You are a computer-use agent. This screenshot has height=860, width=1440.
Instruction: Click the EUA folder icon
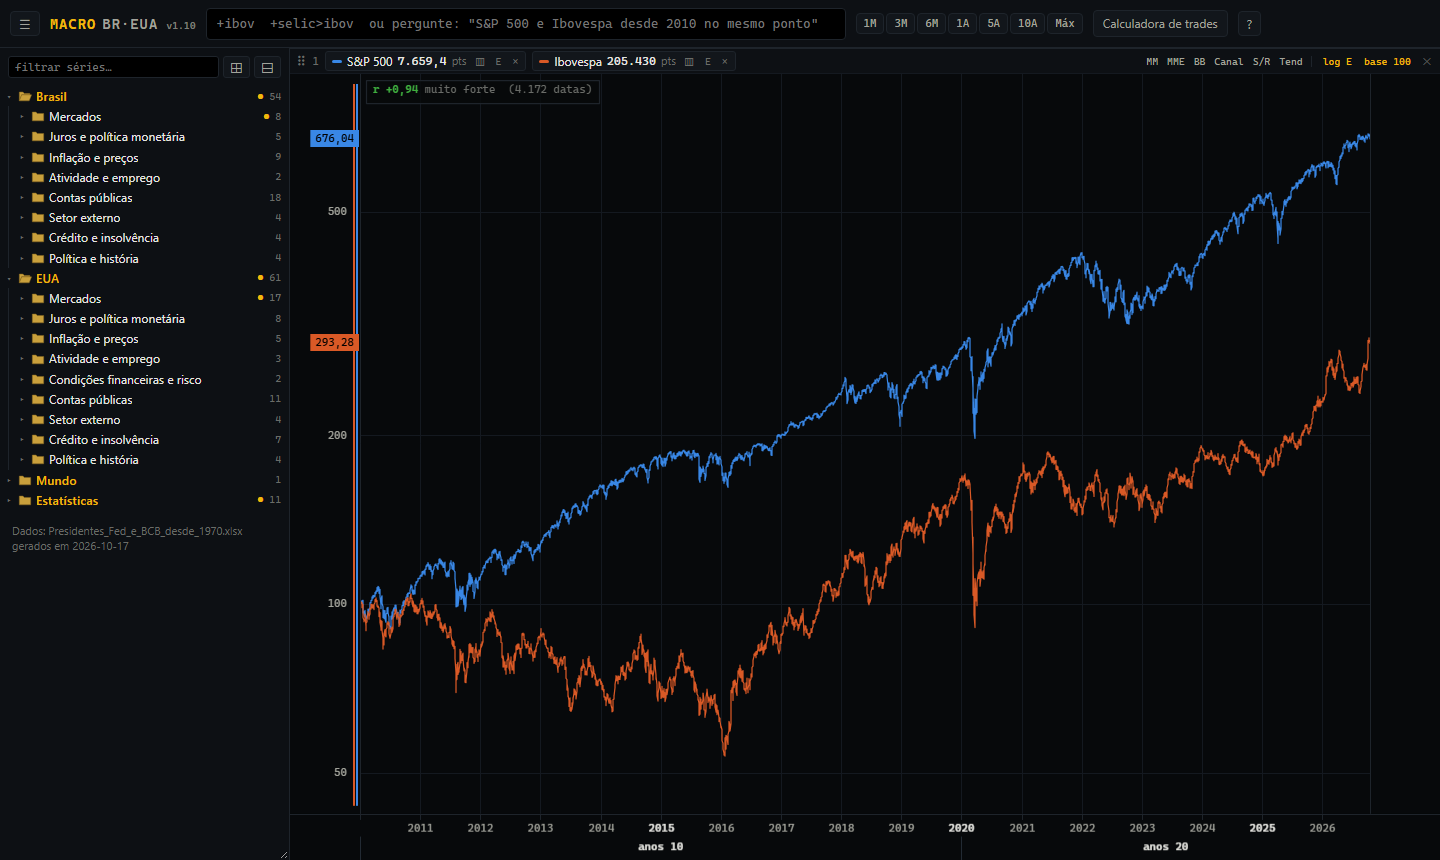(26, 279)
